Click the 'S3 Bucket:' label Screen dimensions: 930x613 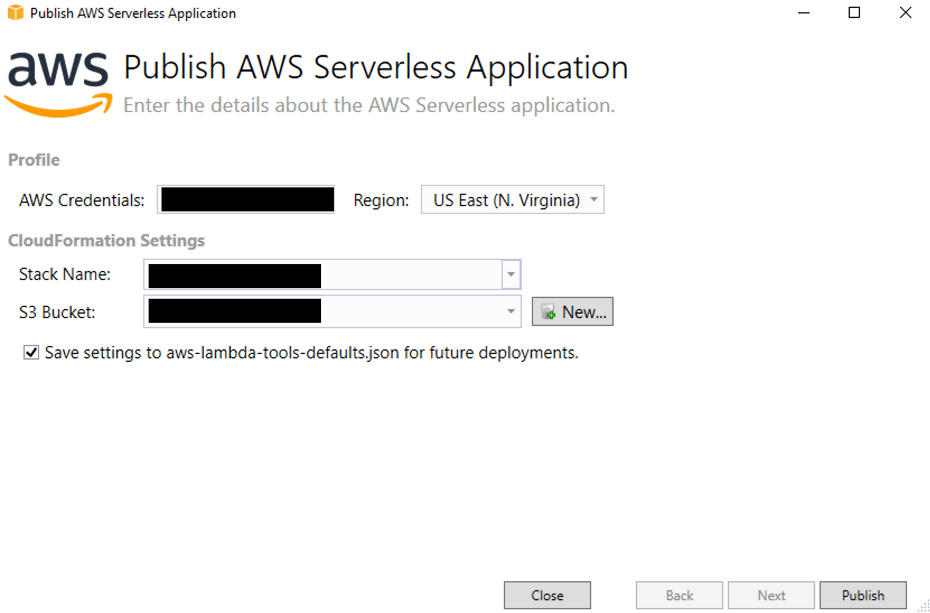pos(57,312)
